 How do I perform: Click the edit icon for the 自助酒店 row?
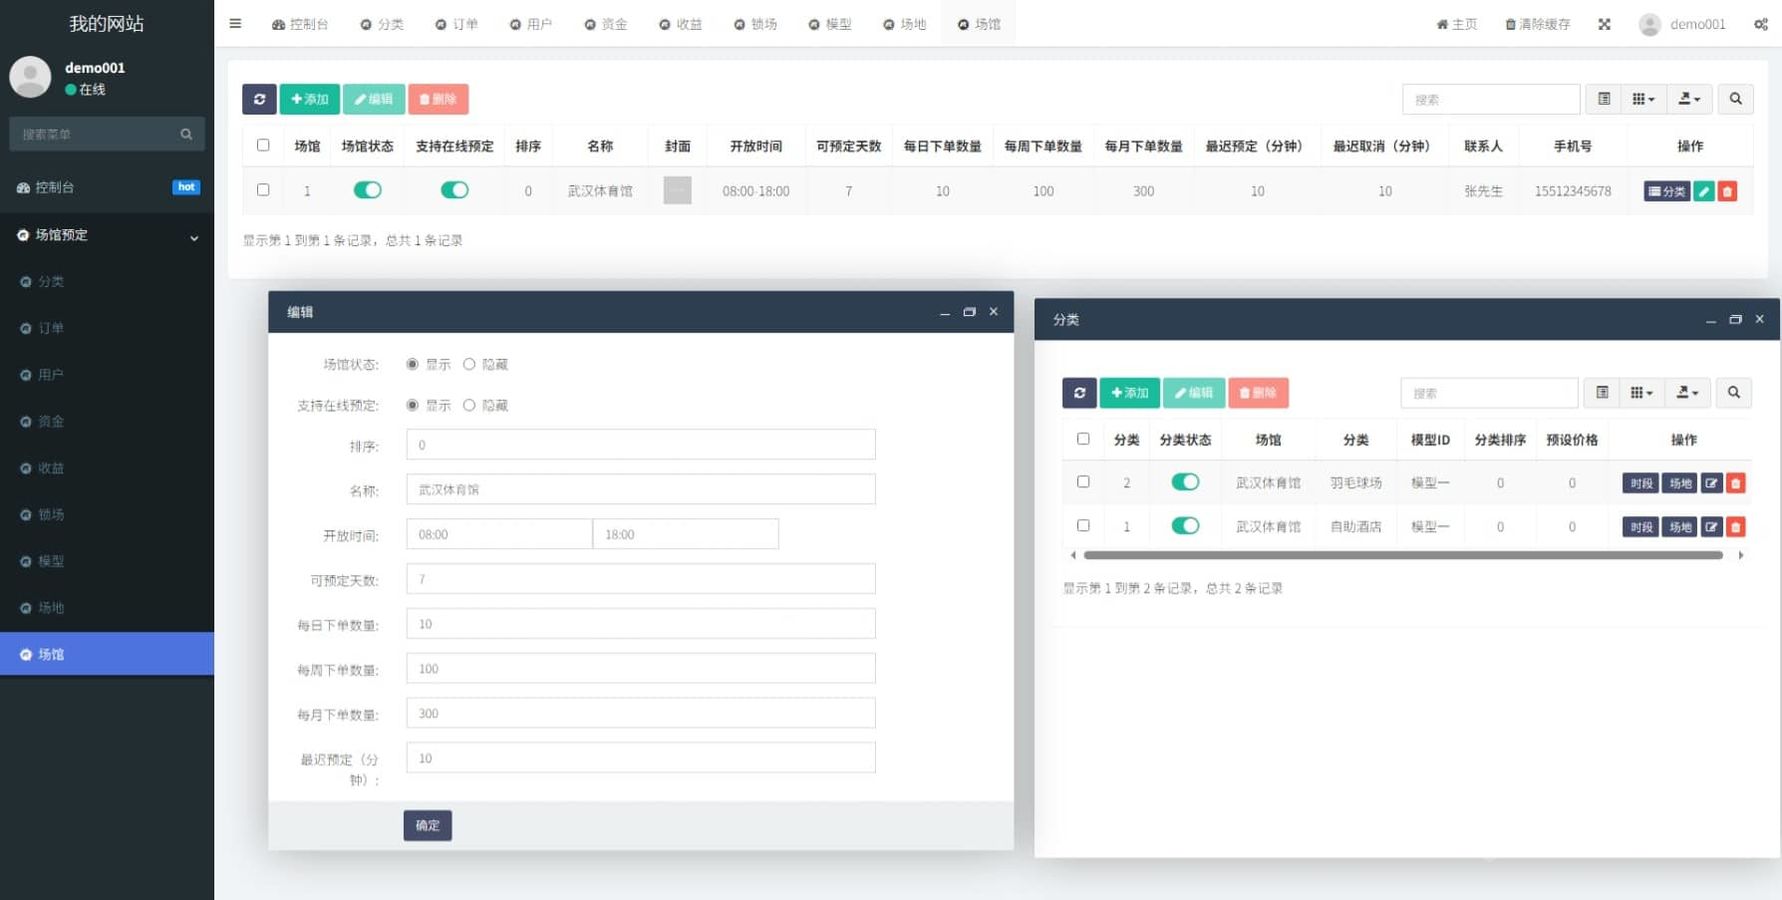(1711, 527)
